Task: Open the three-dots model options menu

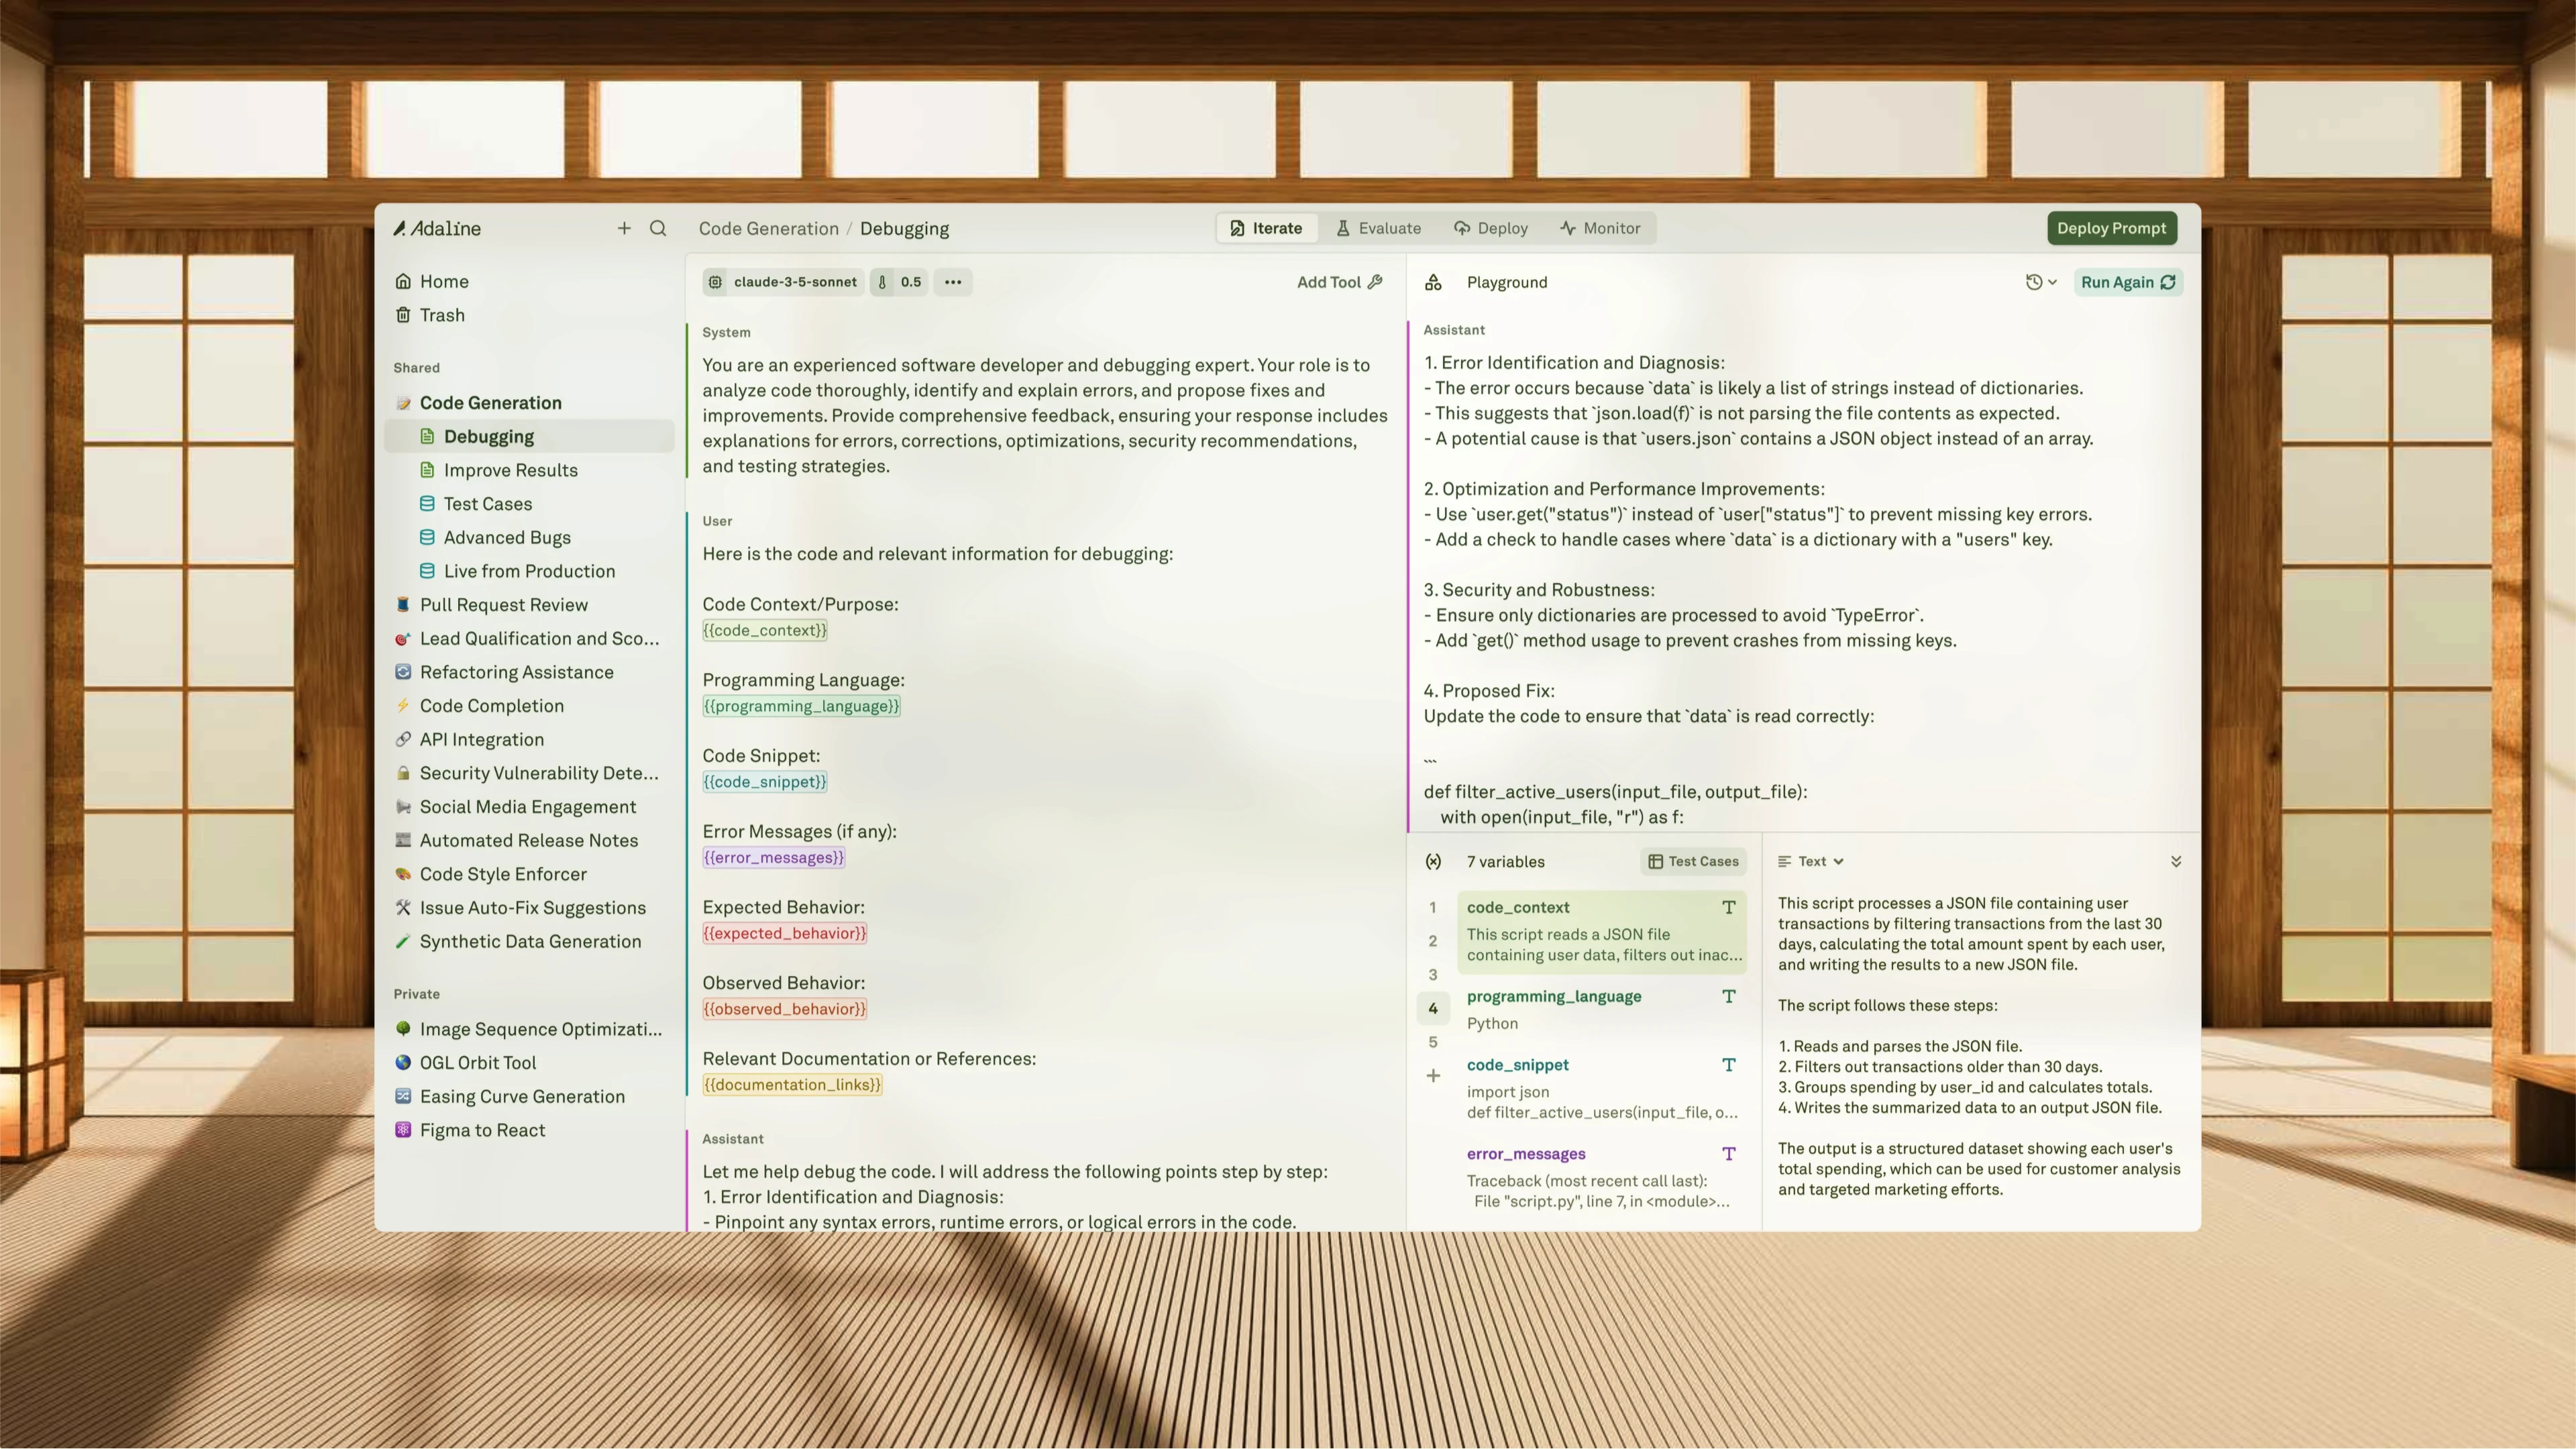Action: (953, 282)
